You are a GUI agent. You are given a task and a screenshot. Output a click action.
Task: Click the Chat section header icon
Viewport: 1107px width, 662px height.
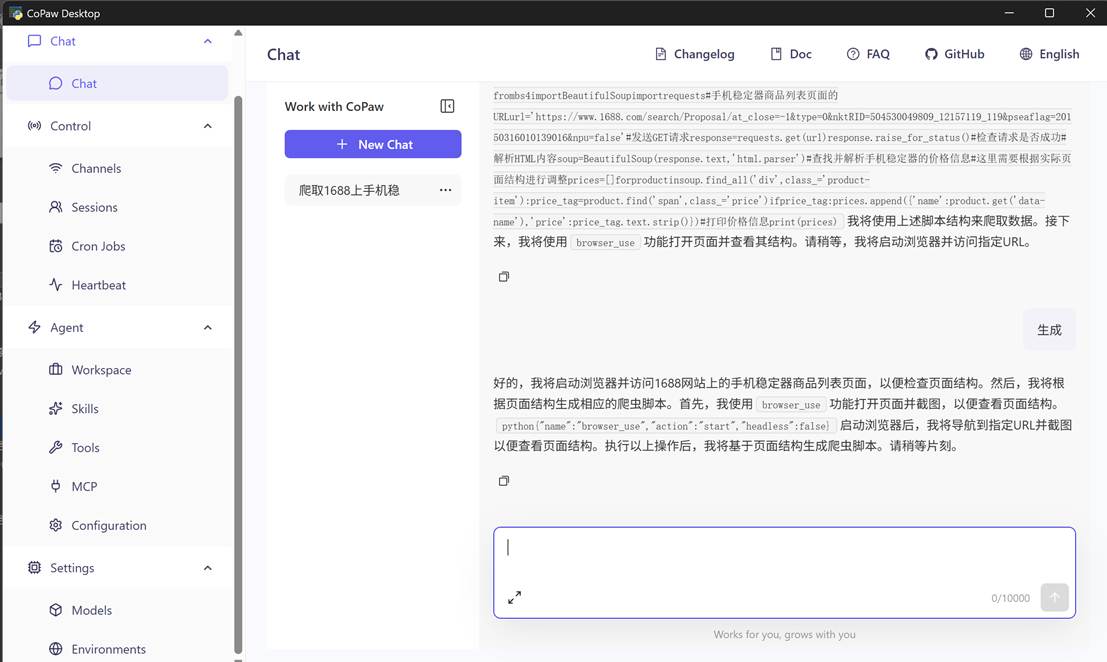click(x=34, y=41)
